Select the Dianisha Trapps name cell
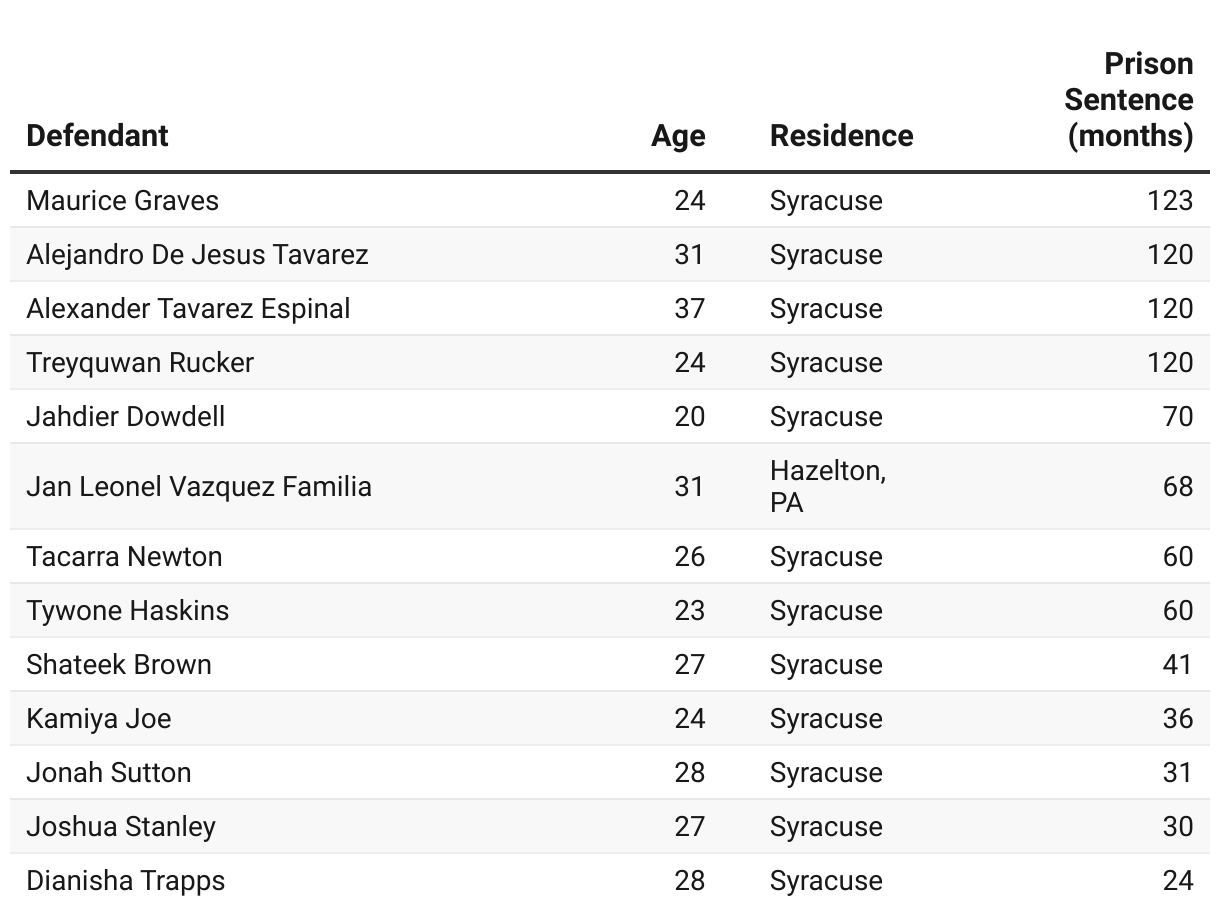Image resolution: width=1220 pixels, height=916 pixels. 126,881
